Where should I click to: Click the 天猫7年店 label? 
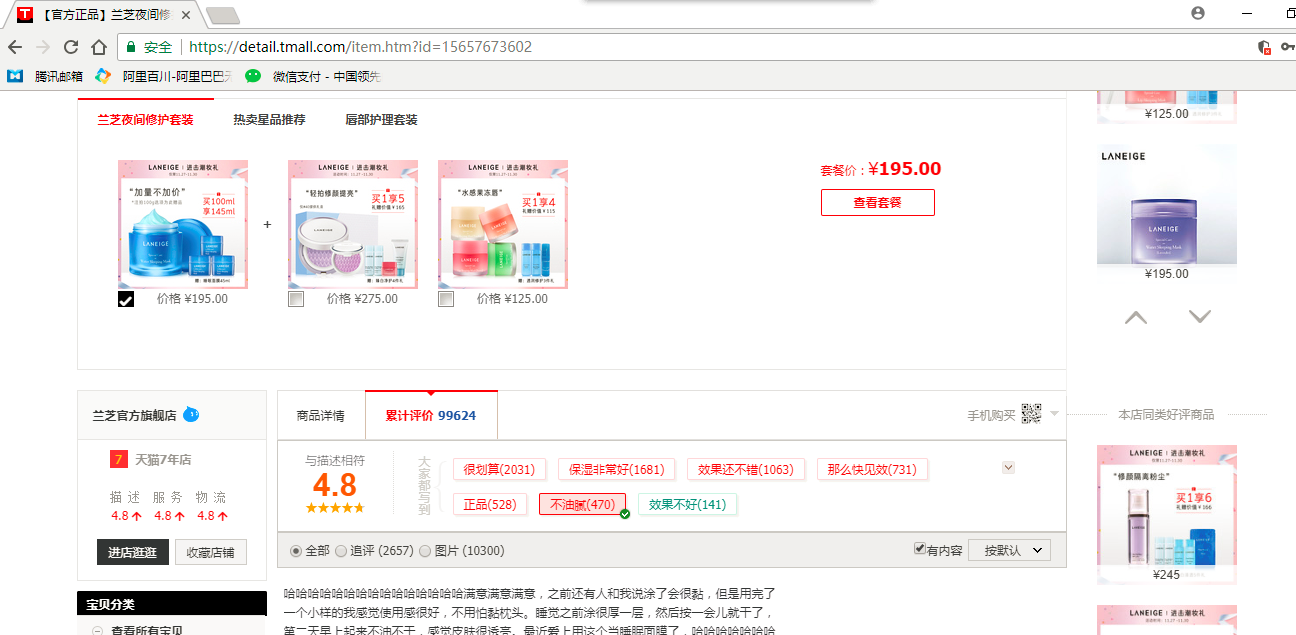coord(163,460)
